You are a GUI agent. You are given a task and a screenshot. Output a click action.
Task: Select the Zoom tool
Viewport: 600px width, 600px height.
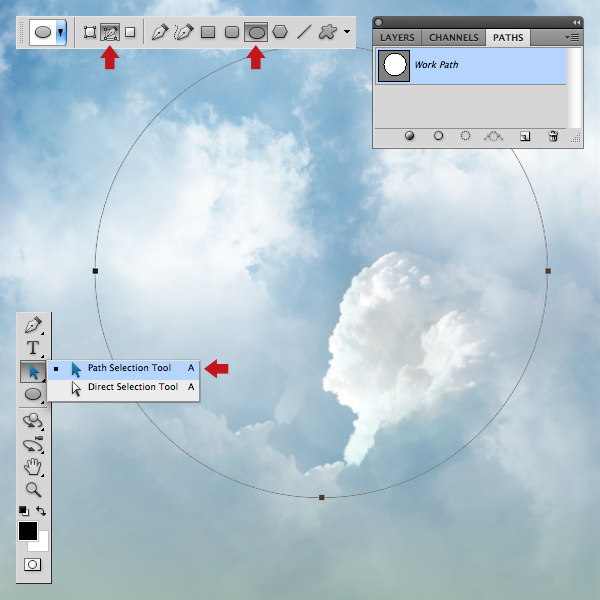pos(33,489)
